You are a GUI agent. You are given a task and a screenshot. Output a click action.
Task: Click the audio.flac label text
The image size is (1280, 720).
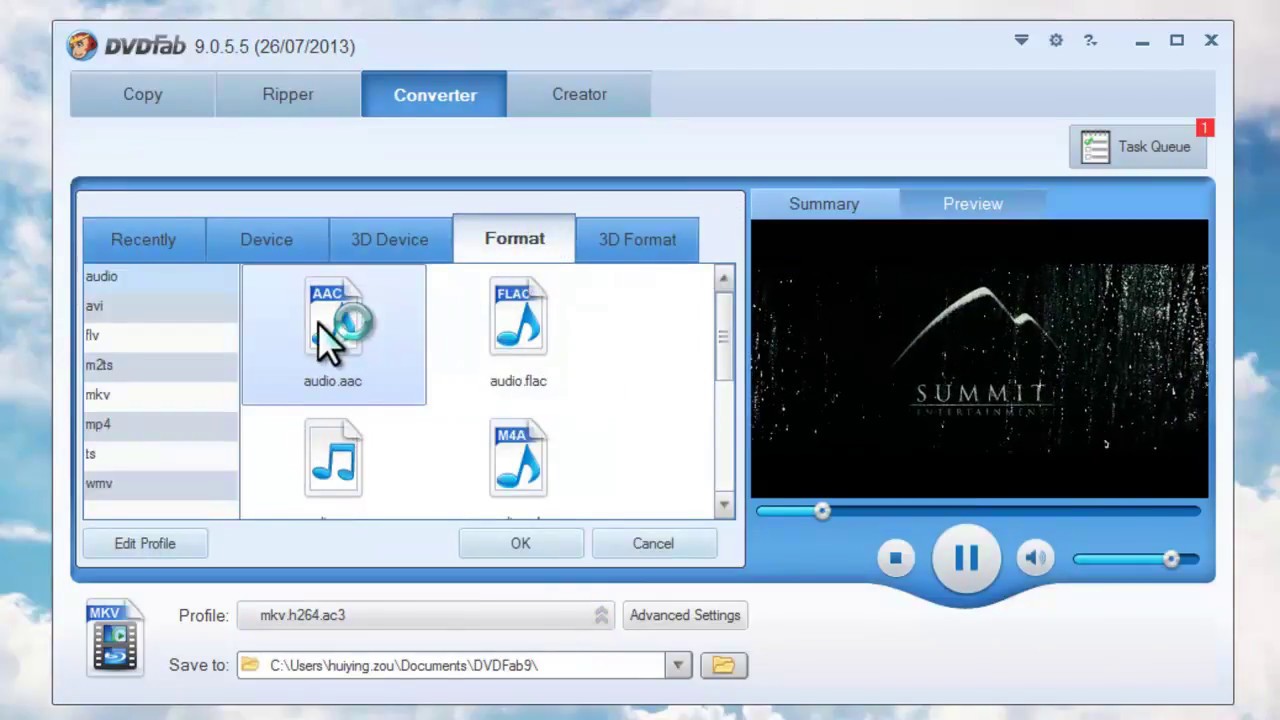point(518,381)
